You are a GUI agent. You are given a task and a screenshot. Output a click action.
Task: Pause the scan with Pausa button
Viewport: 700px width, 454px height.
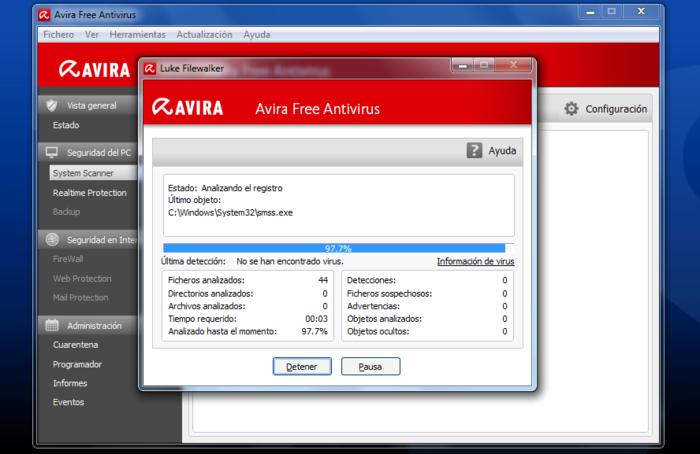pos(371,367)
